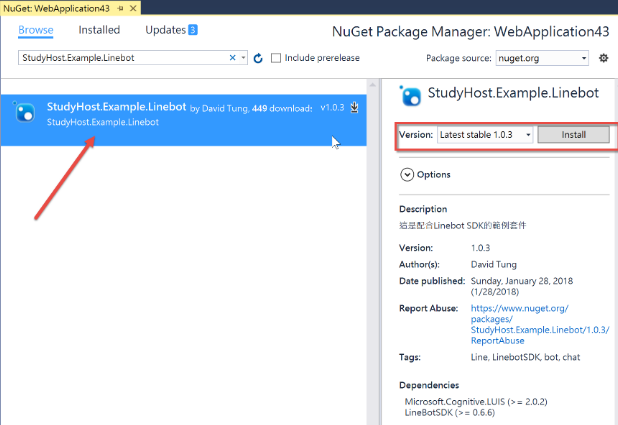Pin the NuGet document tab

[121, 8]
